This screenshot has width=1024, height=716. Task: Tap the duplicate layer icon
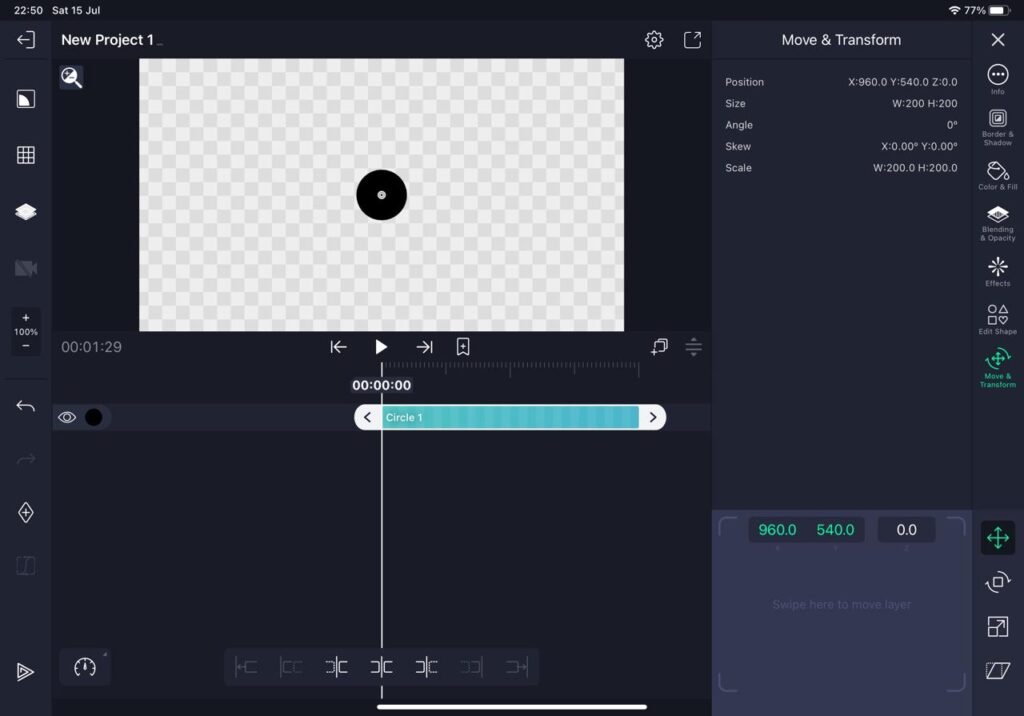[659, 347]
